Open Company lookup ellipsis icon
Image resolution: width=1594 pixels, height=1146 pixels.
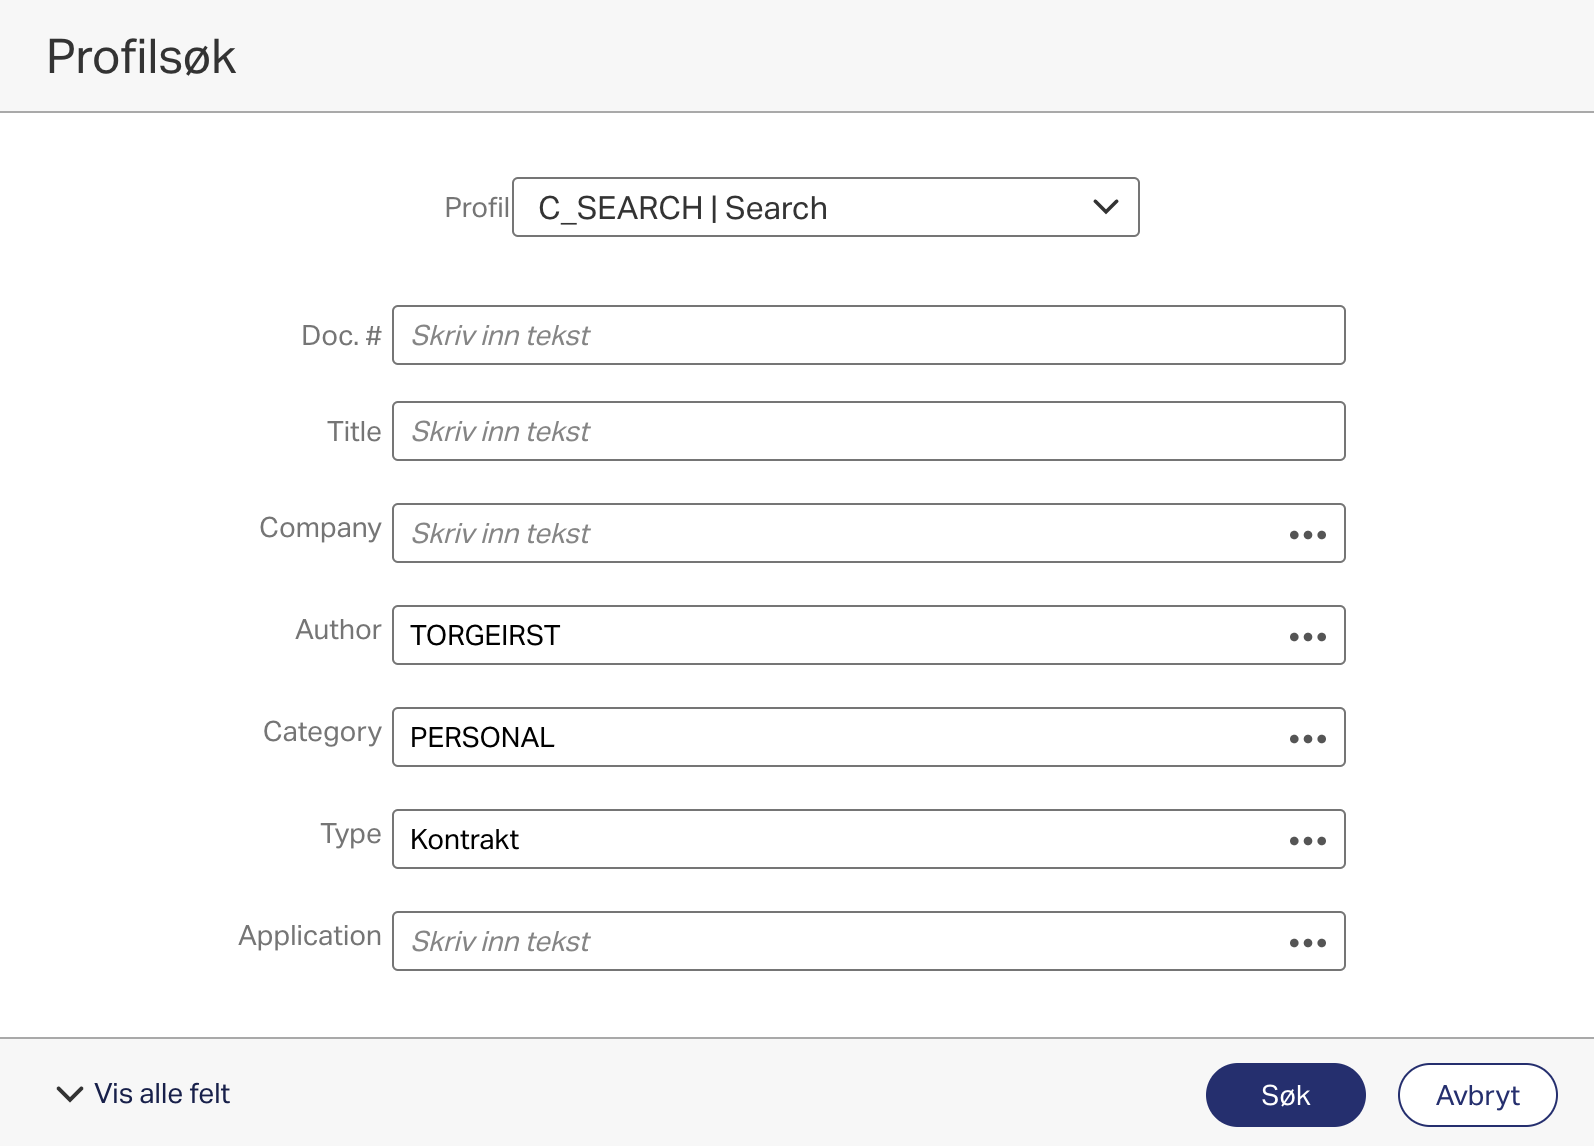click(x=1307, y=535)
